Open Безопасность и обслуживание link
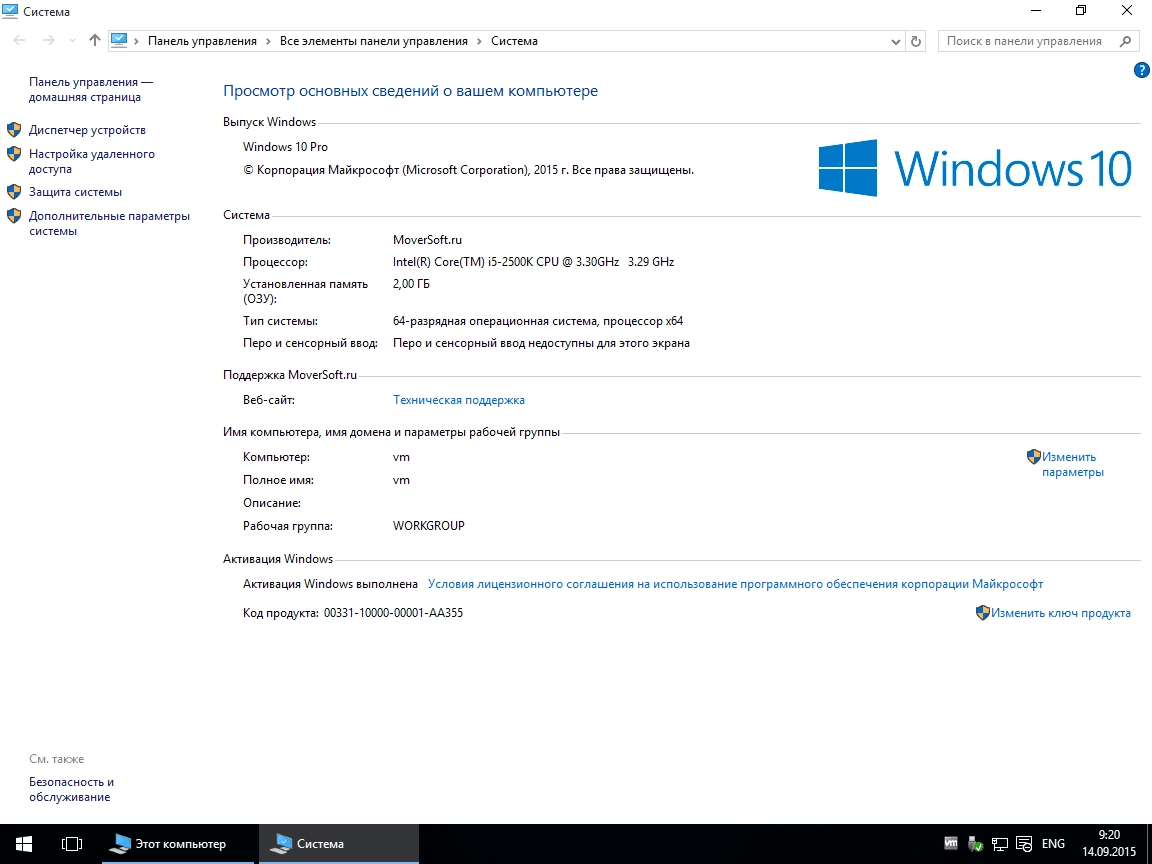Viewport: 1152px width, 864px height. [71, 789]
